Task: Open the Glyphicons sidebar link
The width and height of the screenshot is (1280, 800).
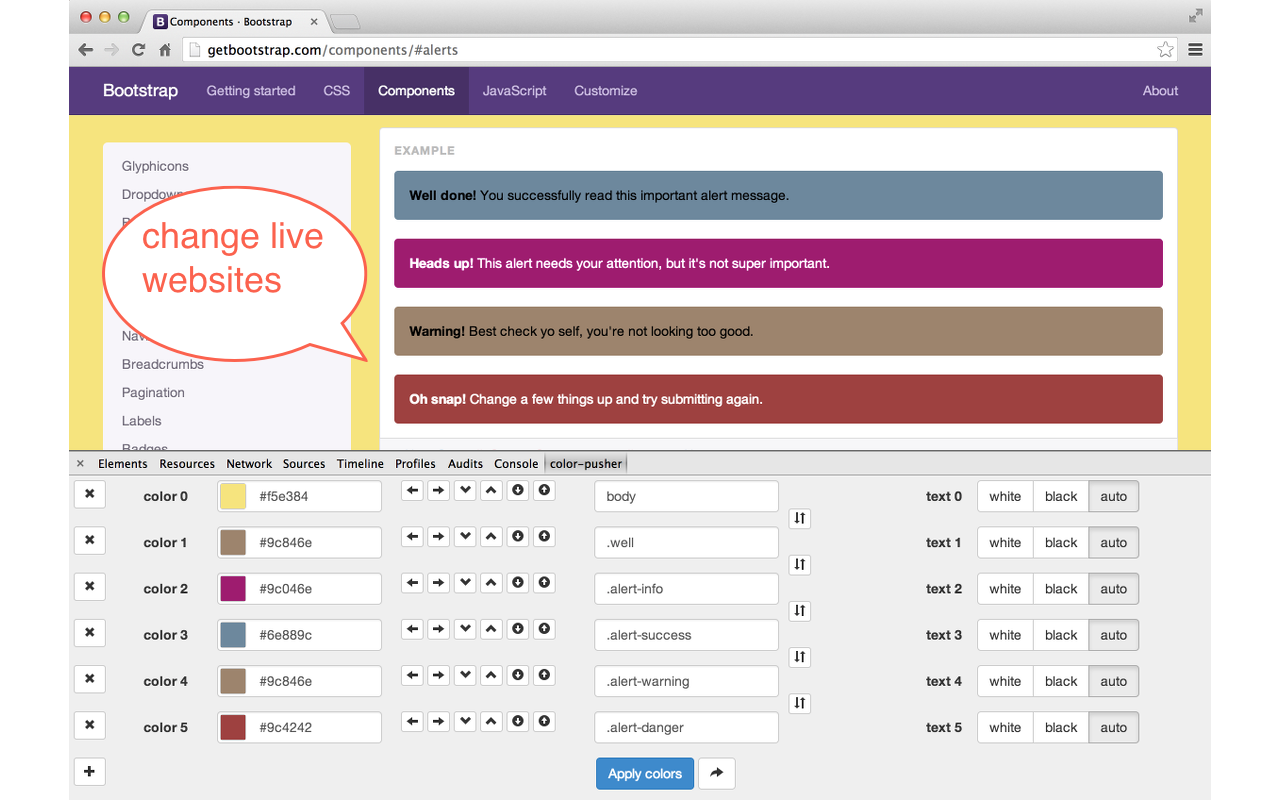Action: click(x=155, y=166)
